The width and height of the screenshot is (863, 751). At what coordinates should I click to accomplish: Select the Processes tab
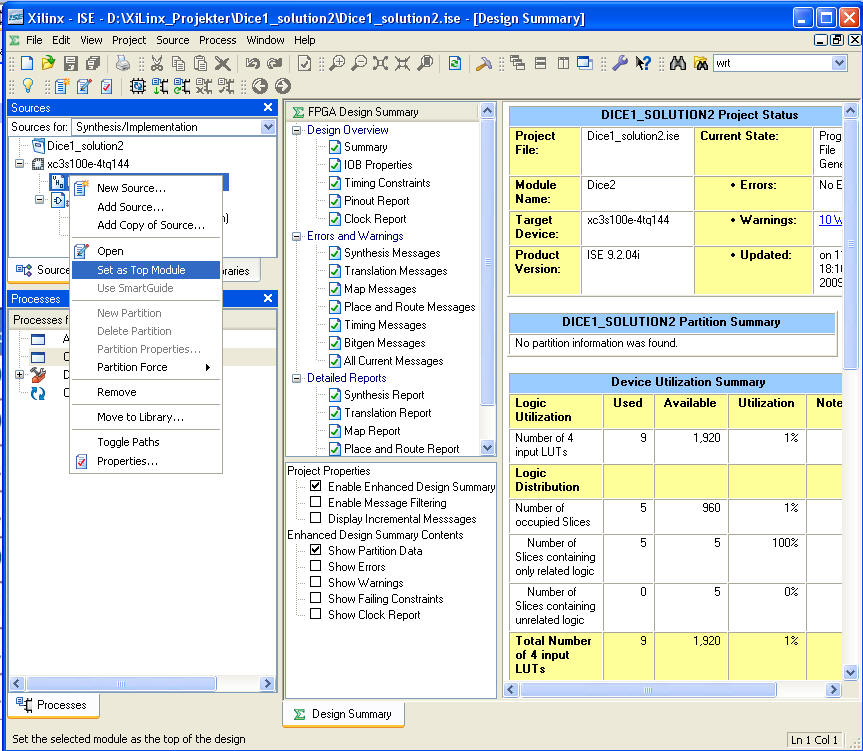point(53,705)
